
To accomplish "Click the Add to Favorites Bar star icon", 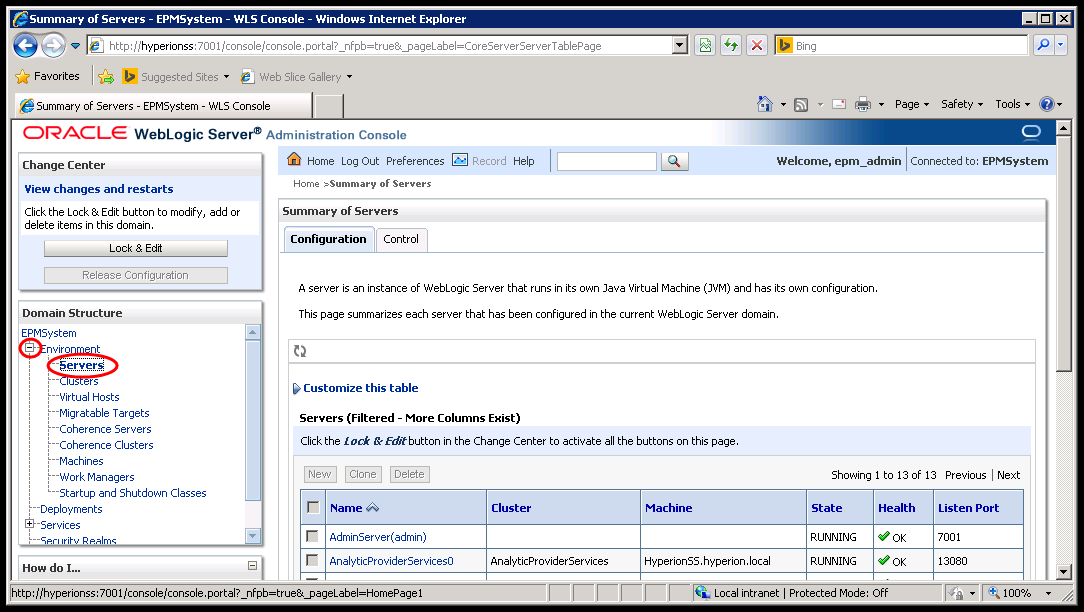I will 106,77.
